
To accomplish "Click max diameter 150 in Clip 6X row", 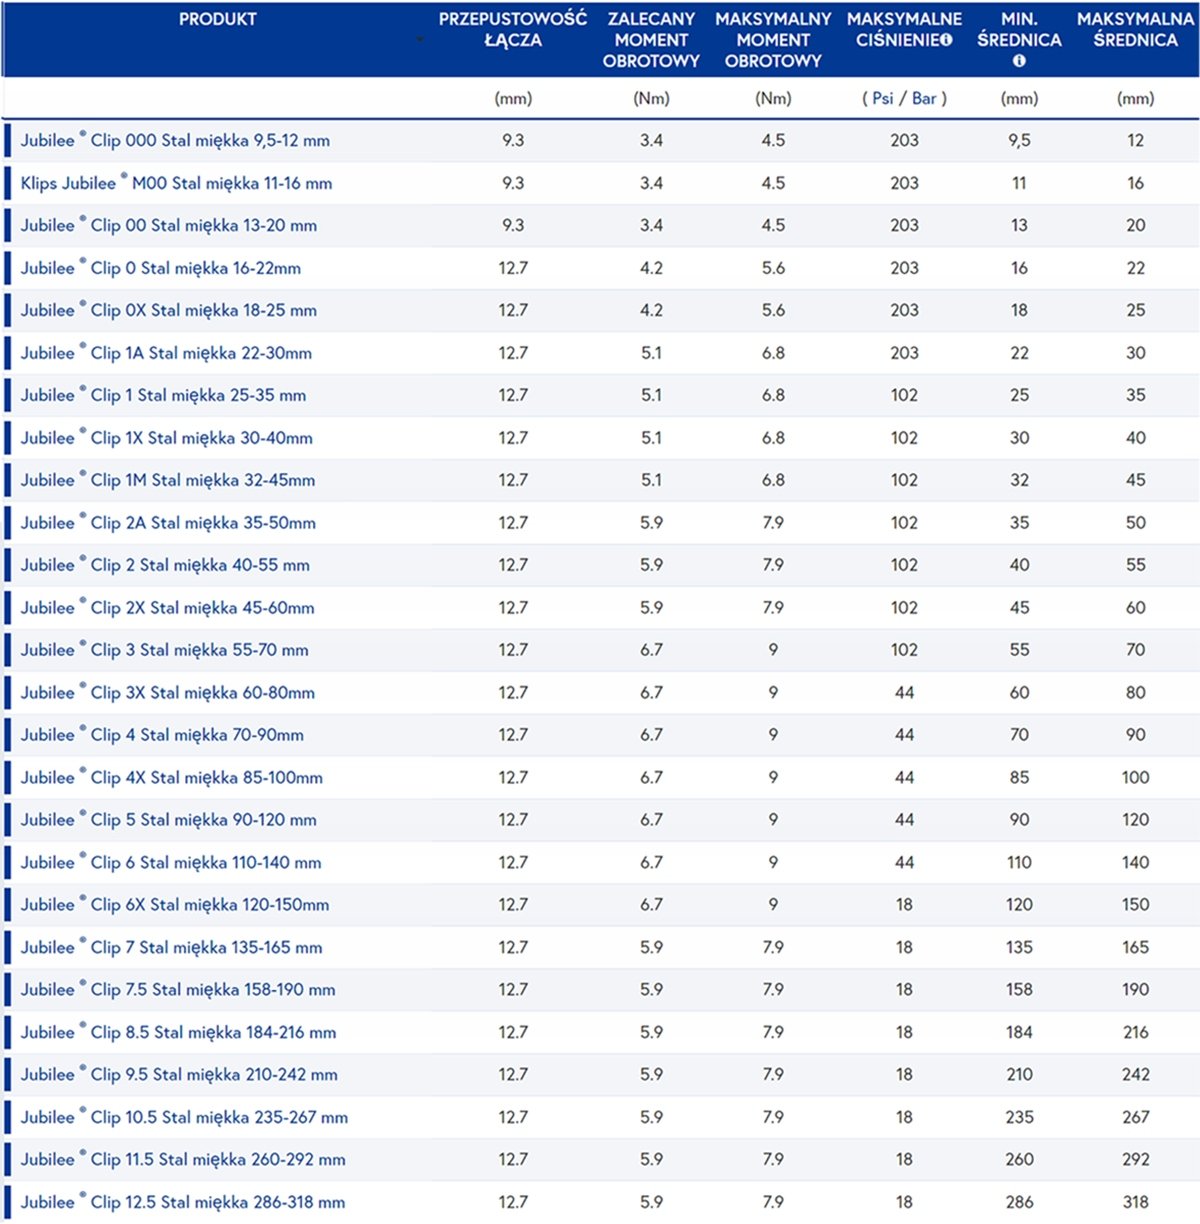I will [1136, 905].
